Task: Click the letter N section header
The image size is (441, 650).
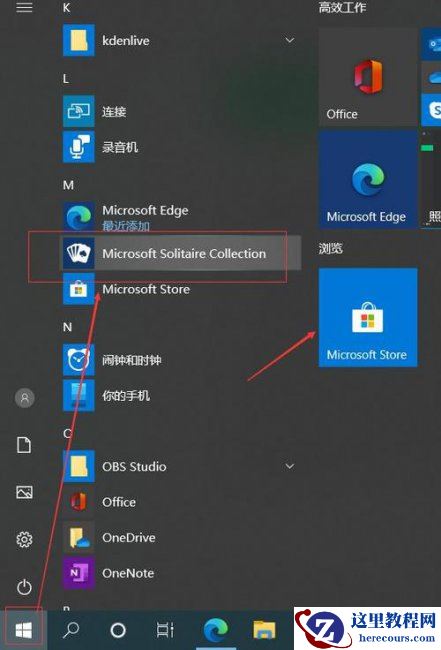Action: pos(67,327)
